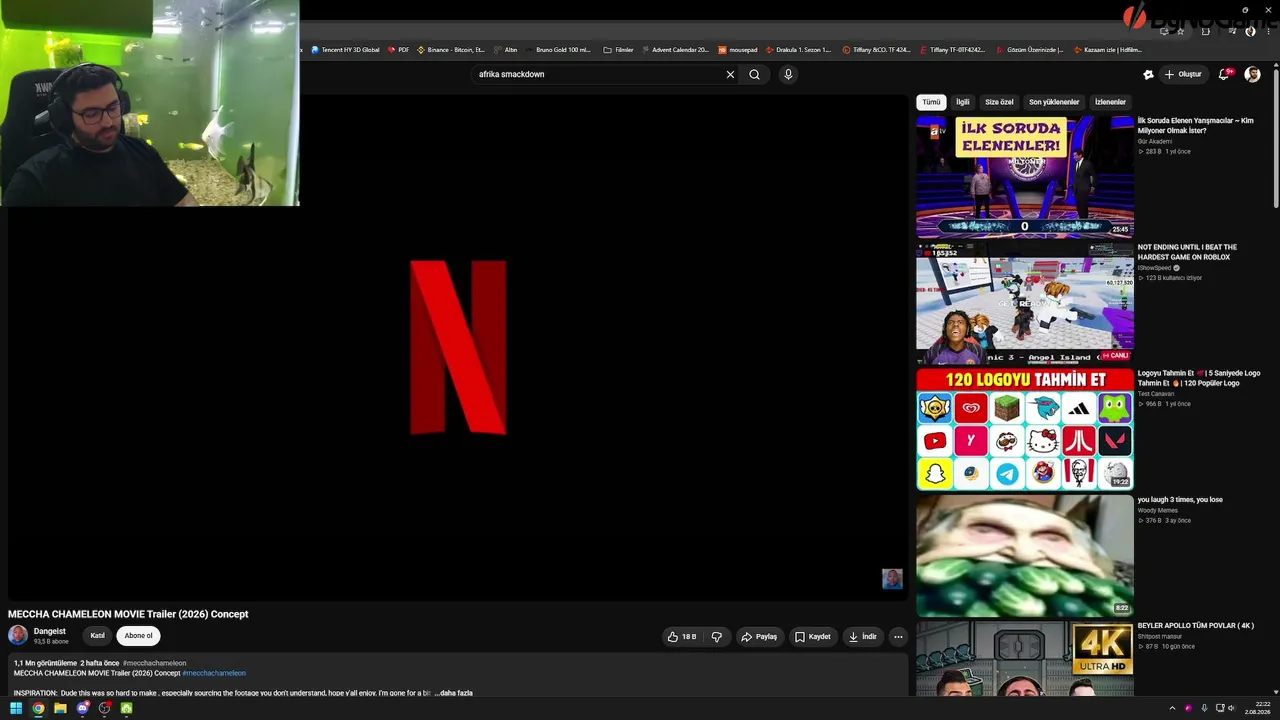Select the Tümü filter chip
Image resolution: width=1280 pixels, height=720 pixels.
coord(931,102)
